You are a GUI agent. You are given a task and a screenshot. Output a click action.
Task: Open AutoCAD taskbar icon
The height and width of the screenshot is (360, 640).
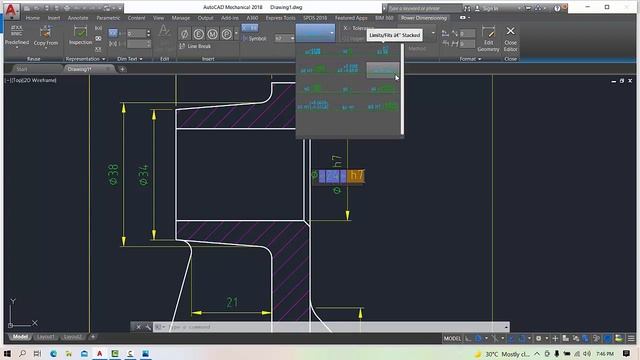pyautogui.click(x=99, y=353)
